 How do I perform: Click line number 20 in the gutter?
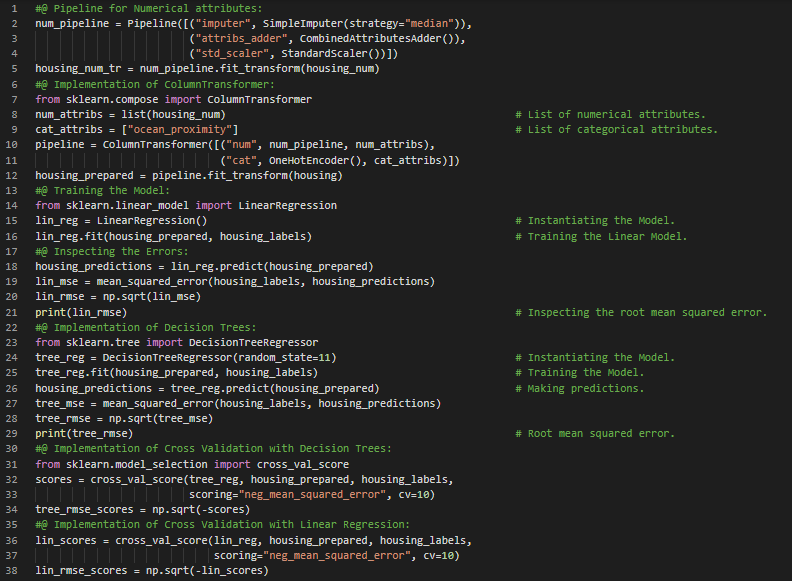tap(14, 297)
